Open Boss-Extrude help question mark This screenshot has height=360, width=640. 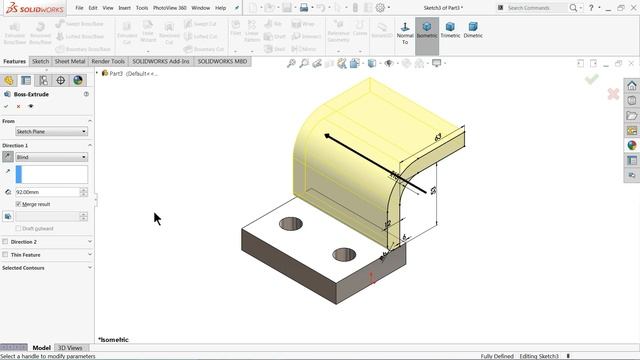pos(86,94)
